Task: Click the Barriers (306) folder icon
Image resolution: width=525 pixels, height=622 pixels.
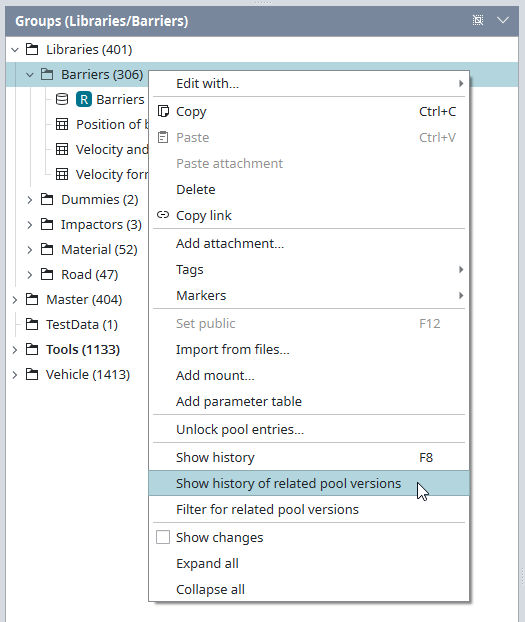Action: 47,74
